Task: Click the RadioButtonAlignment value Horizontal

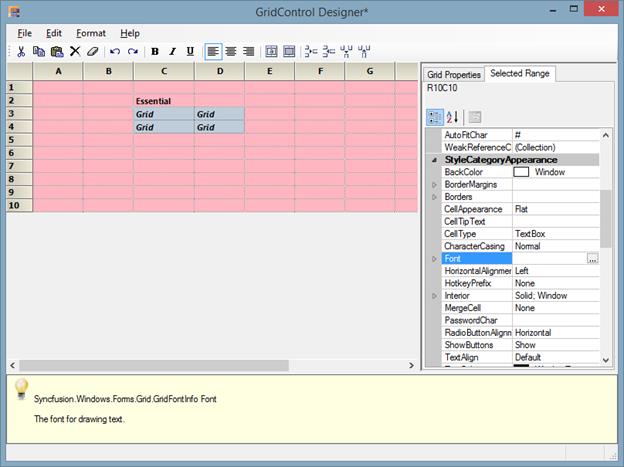Action: [x=556, y=333]
